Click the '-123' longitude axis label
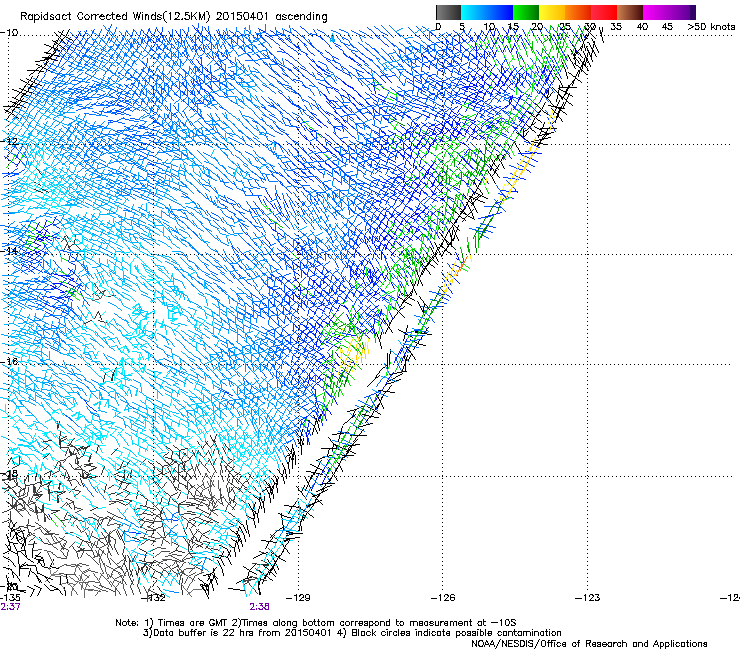 coord(588,598)
